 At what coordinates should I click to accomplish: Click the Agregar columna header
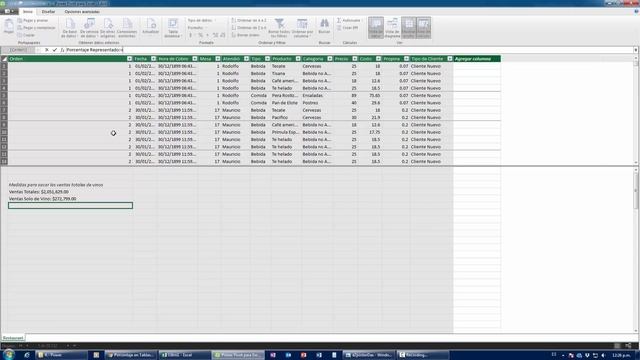(477, 59)
